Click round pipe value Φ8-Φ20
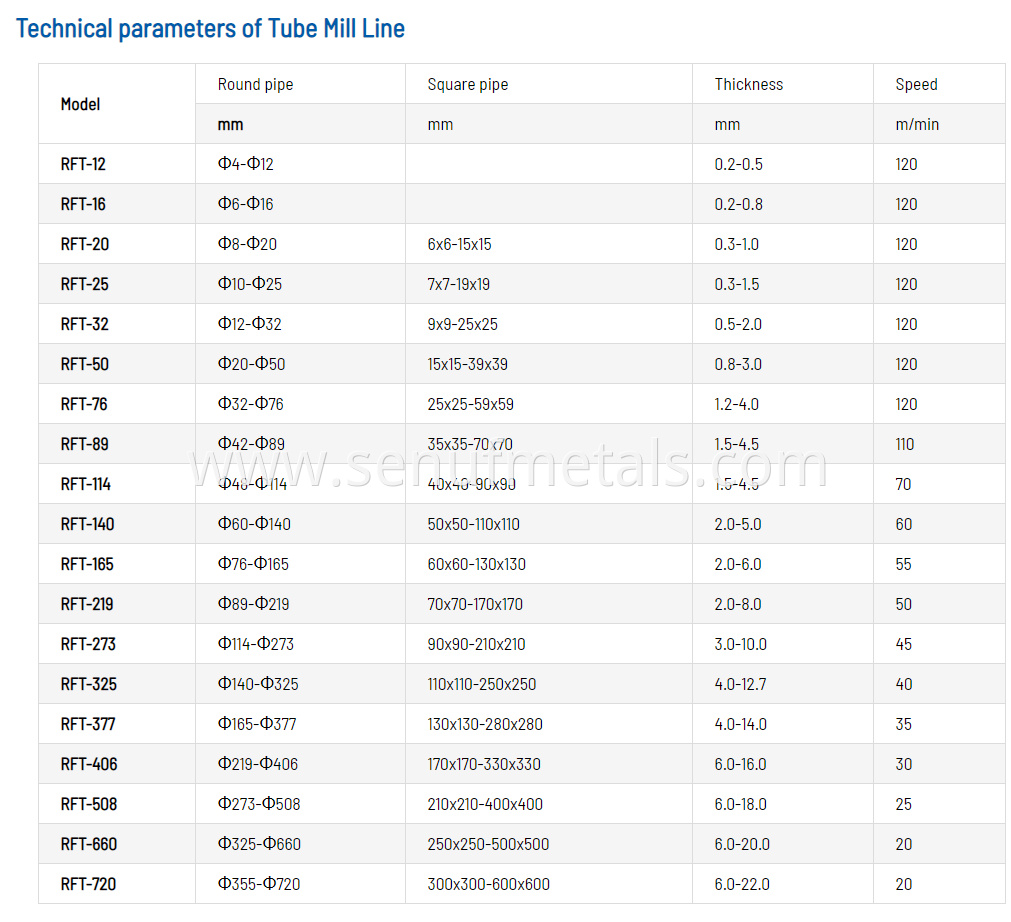This screenshot has width=1011, height=922. [247, 244]
